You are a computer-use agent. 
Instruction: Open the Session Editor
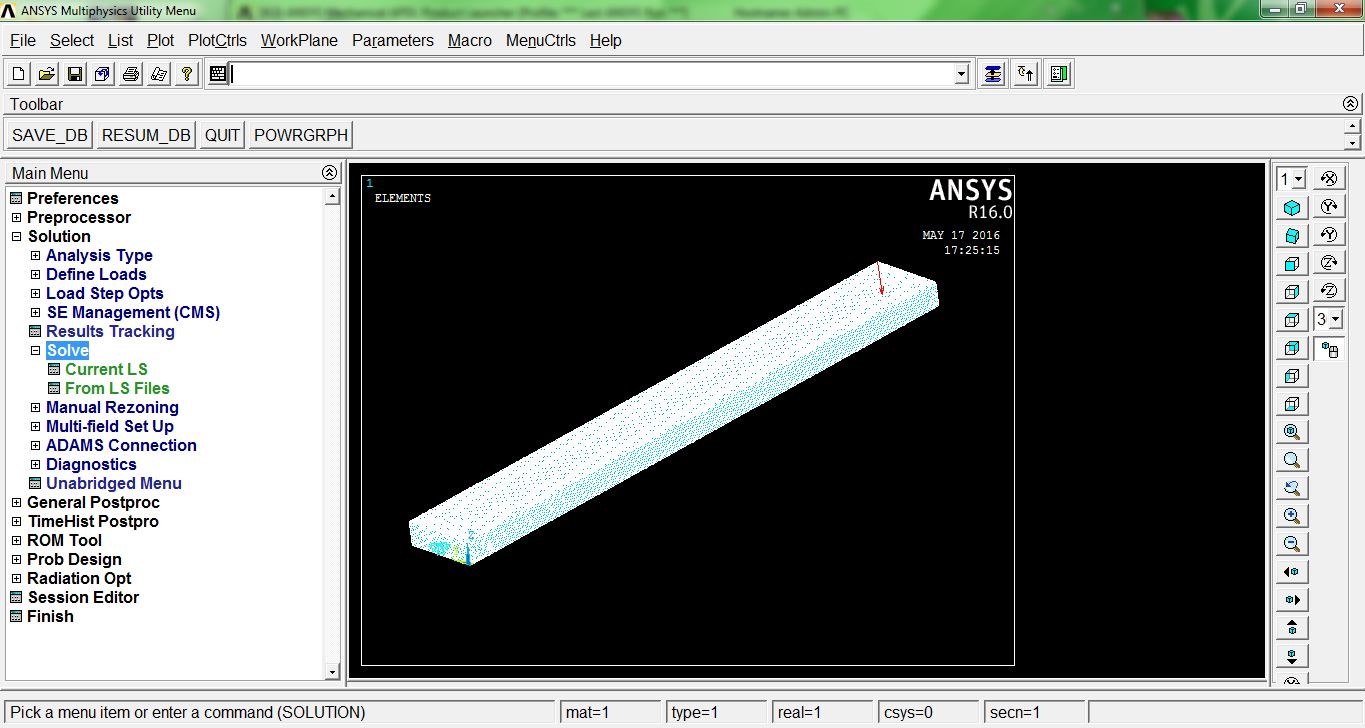point(83,597)
